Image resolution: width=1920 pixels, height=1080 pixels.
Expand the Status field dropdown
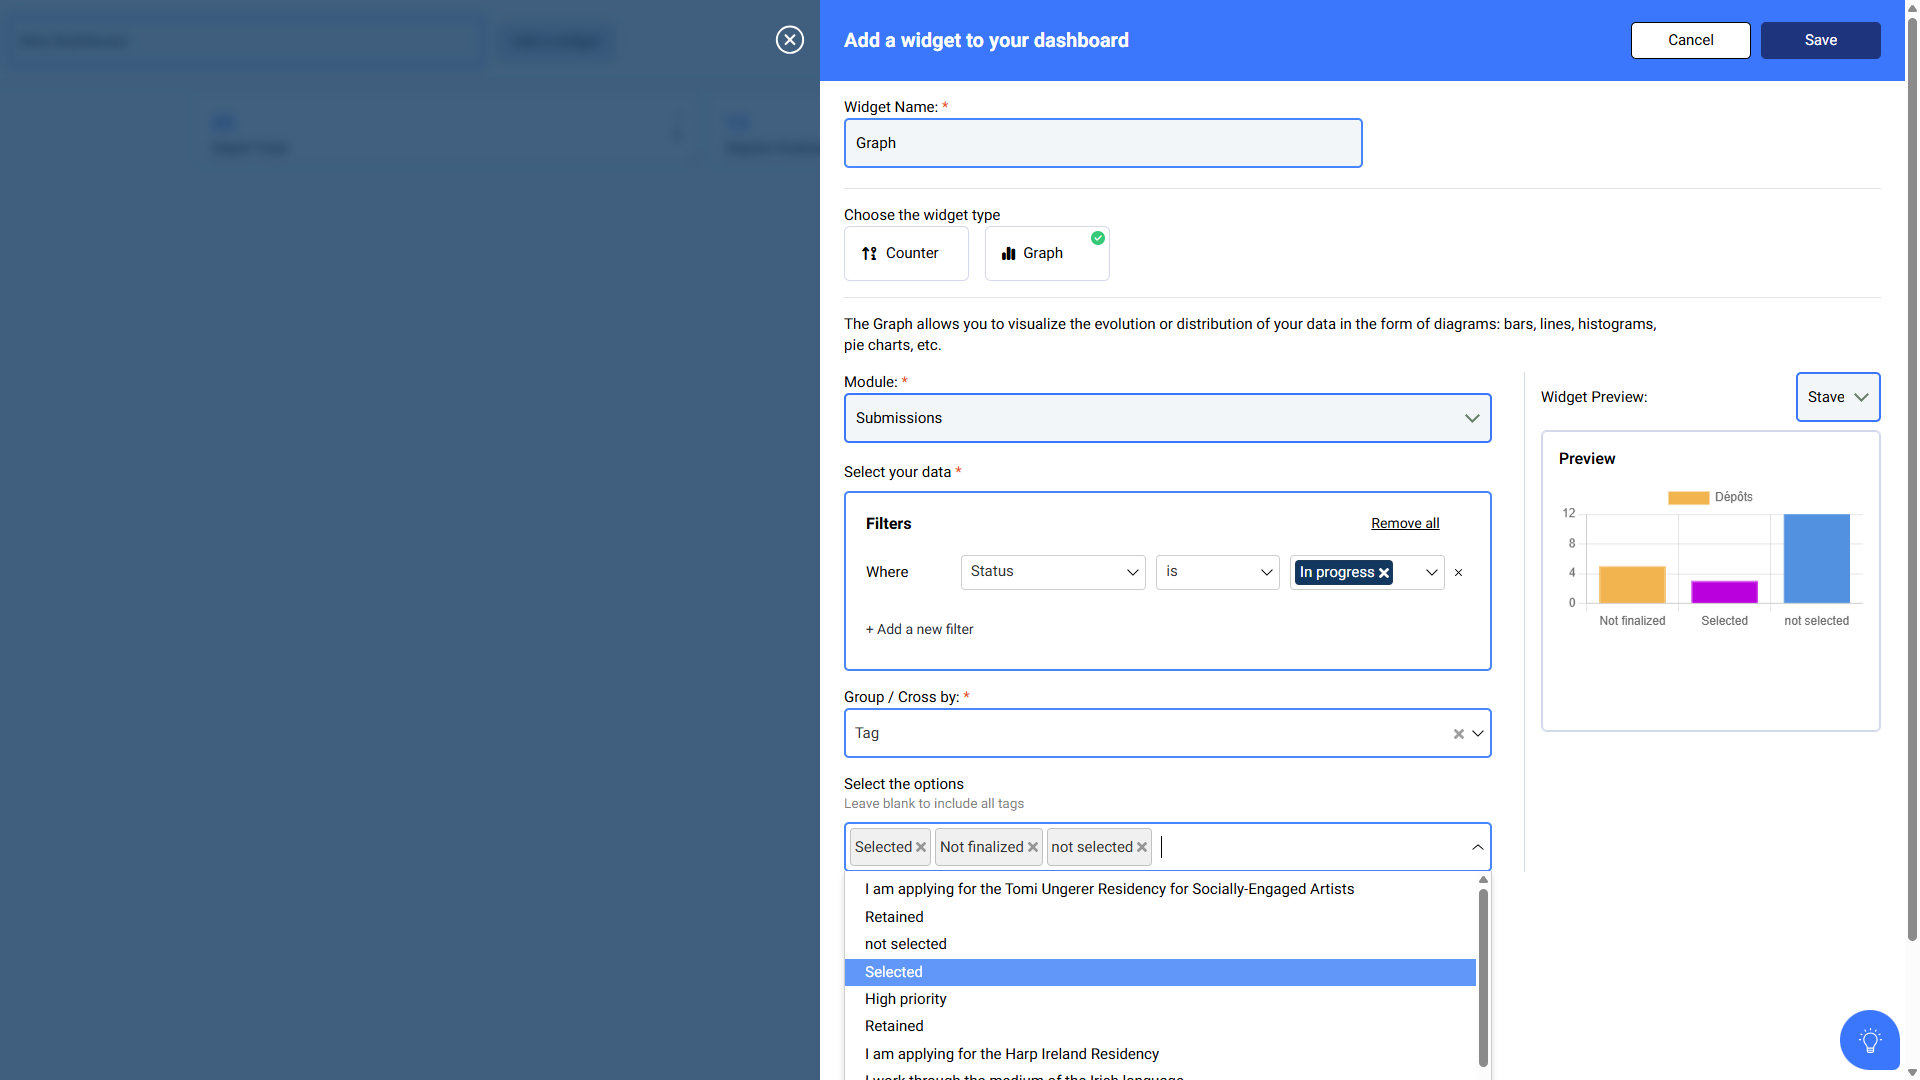click(x=1053, y=572)
